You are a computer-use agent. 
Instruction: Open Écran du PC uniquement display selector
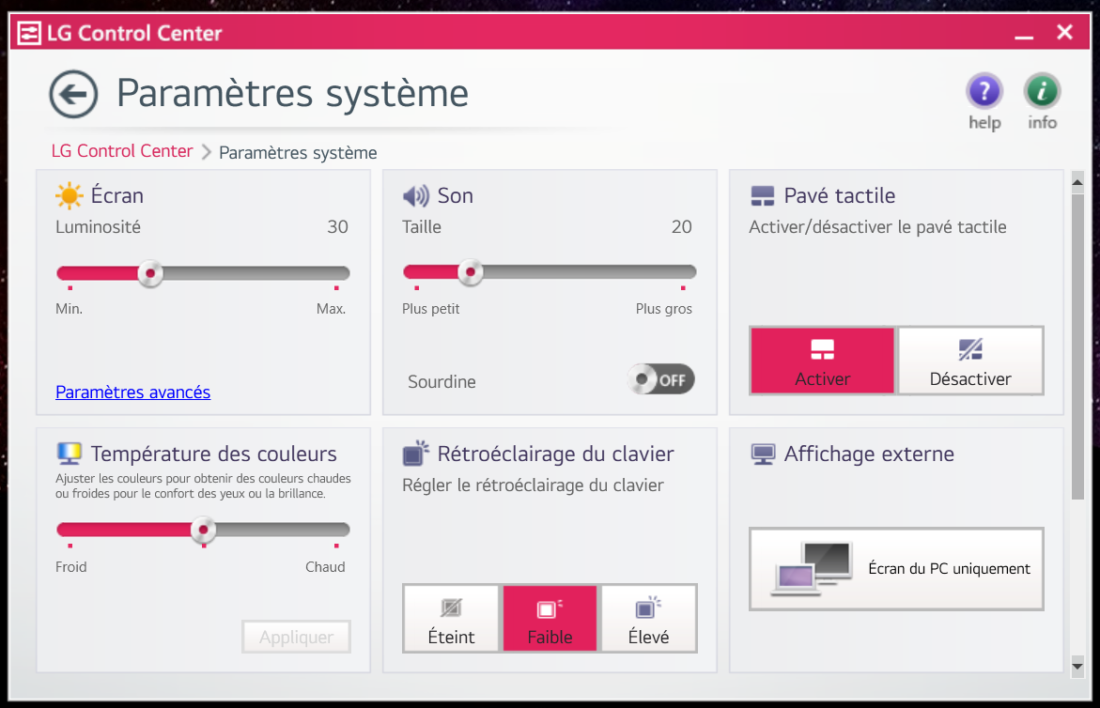896,569
